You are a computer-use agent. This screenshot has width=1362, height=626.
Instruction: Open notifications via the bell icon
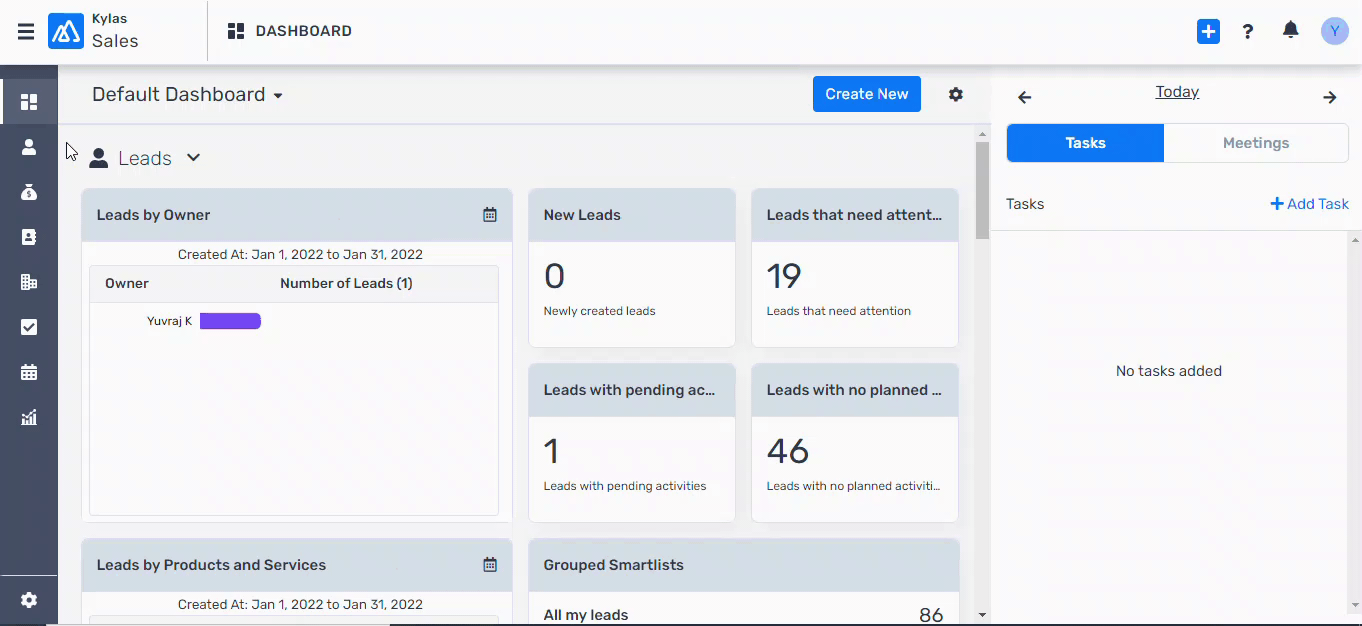click(1290, 31)
